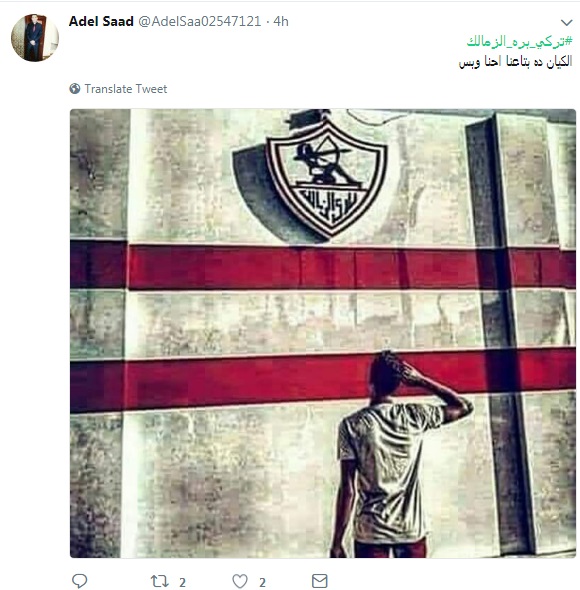The height and width of the screenshot is (590, 580).
Task: Click the 4h timestamp
Action: (x=281, y=21)
